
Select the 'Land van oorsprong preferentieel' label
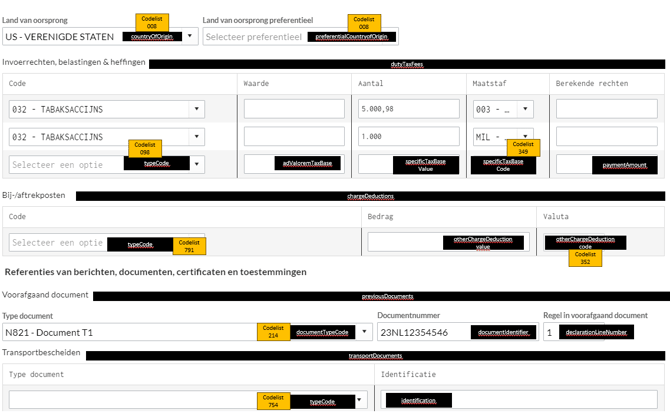pos(258,20)
